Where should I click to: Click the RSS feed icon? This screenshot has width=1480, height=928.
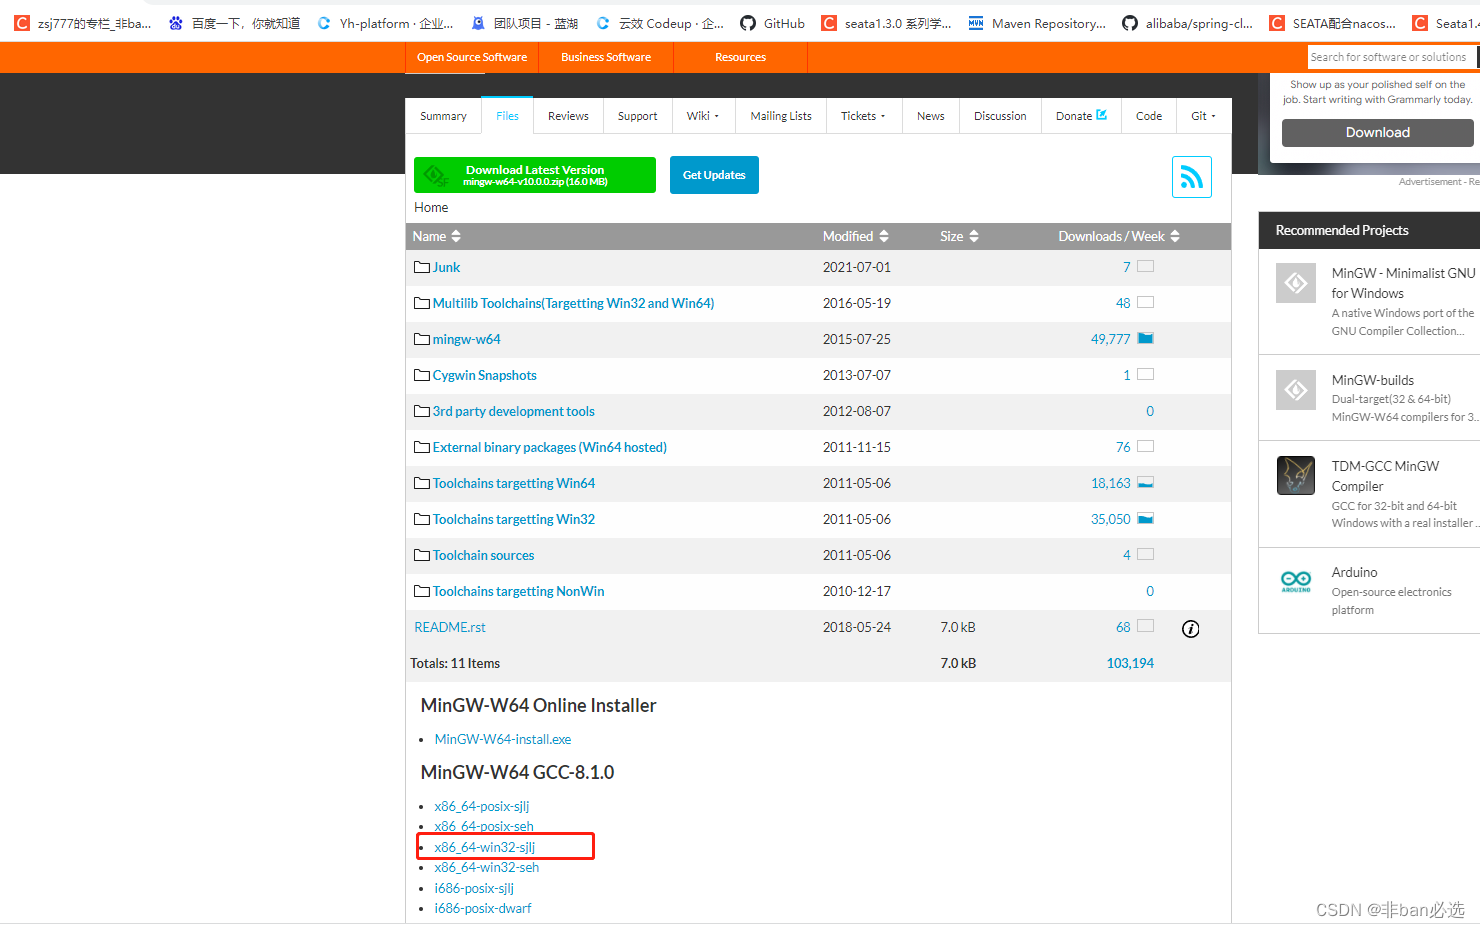(1191, 177)
